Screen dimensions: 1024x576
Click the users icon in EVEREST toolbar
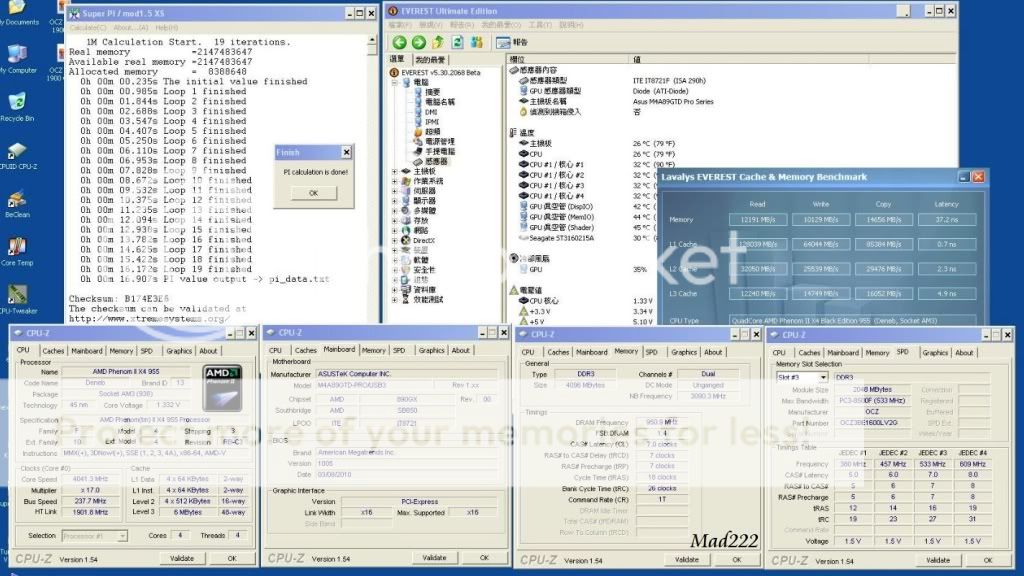pos(477,42)
